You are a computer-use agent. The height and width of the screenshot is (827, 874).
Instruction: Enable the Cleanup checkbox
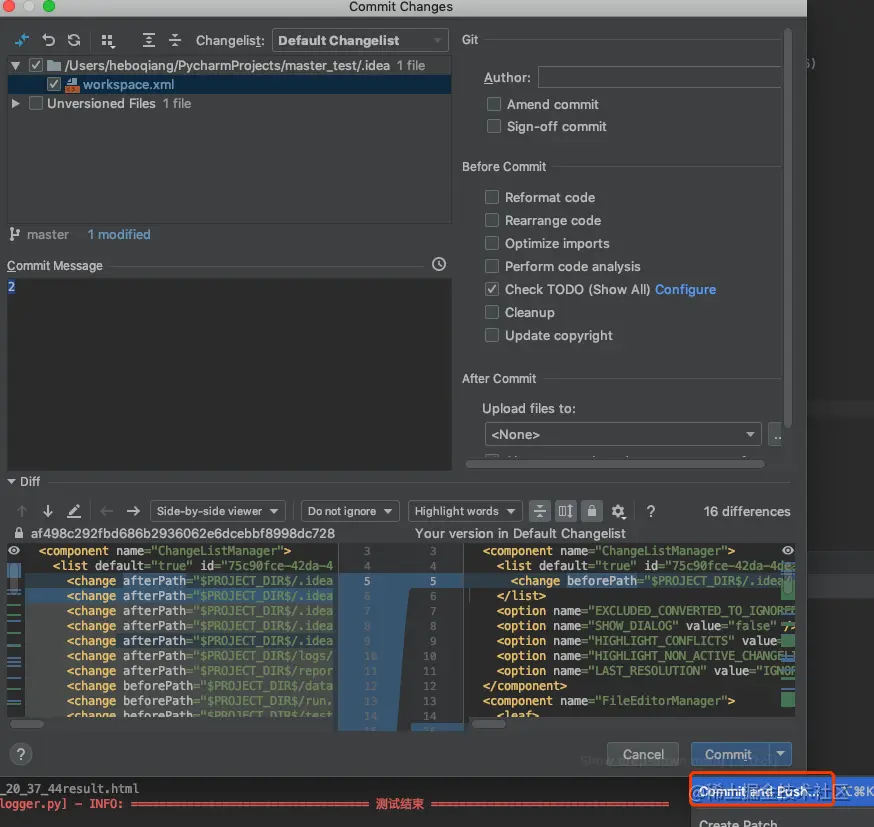click(492, 312)
